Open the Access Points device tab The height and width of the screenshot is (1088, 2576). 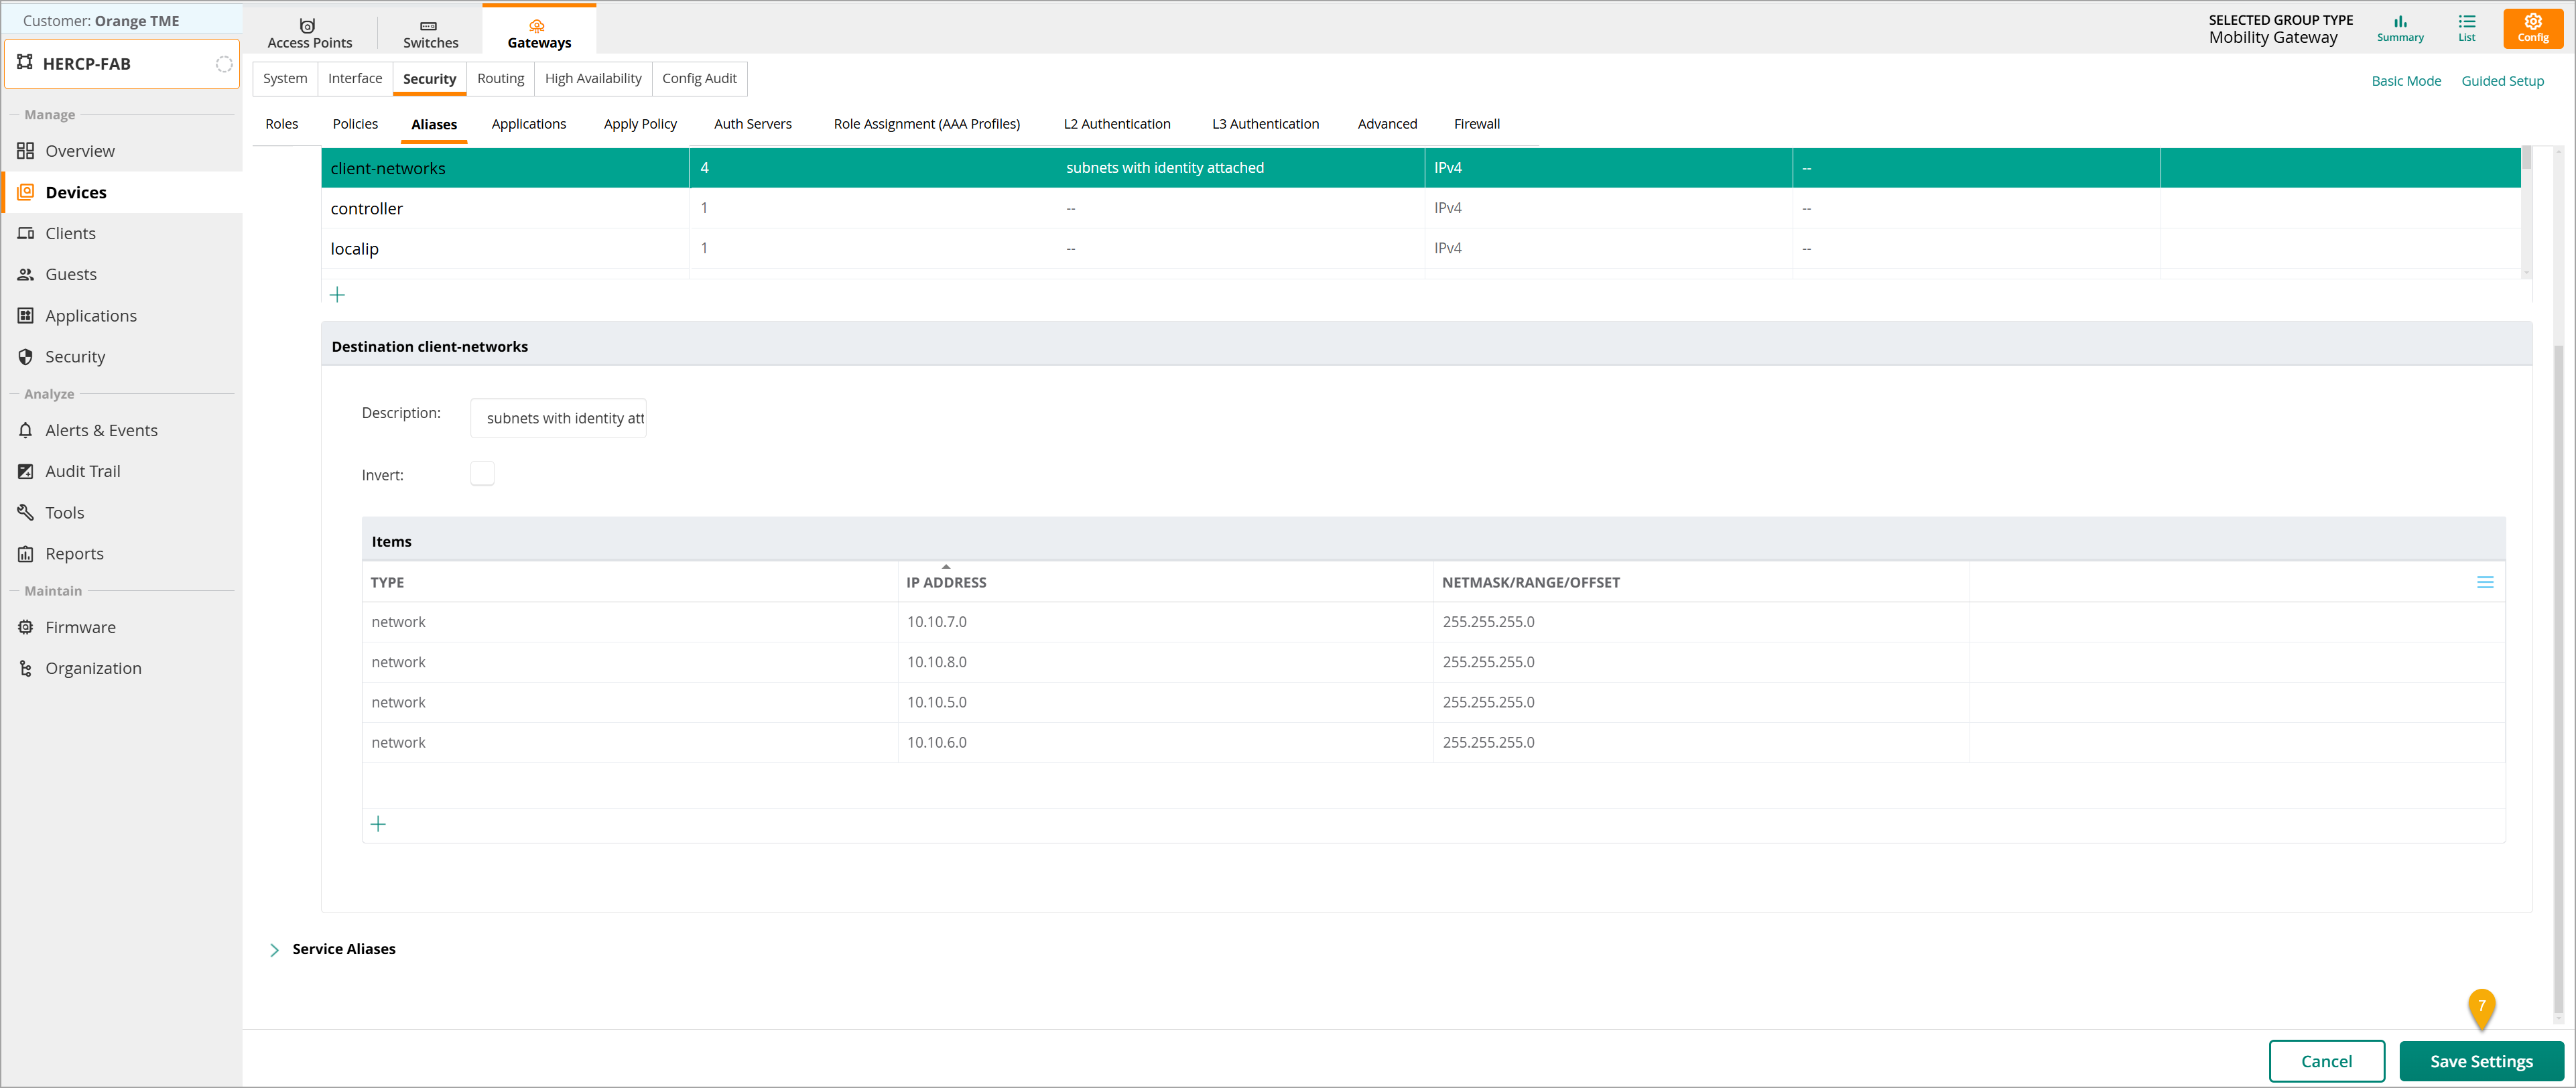click(309, 33)
